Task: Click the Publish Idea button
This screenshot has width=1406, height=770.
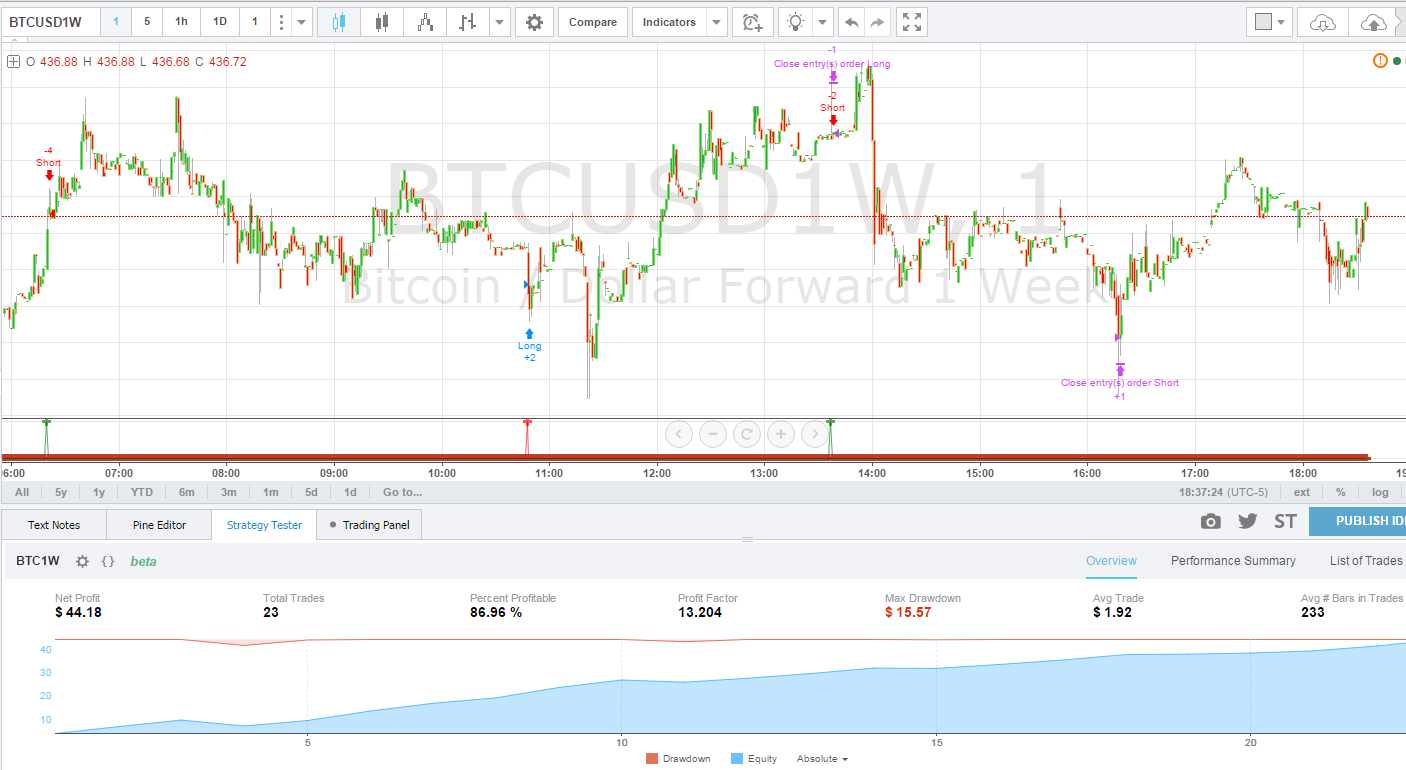Action: pyautogui.click(x=1358, y=521)
